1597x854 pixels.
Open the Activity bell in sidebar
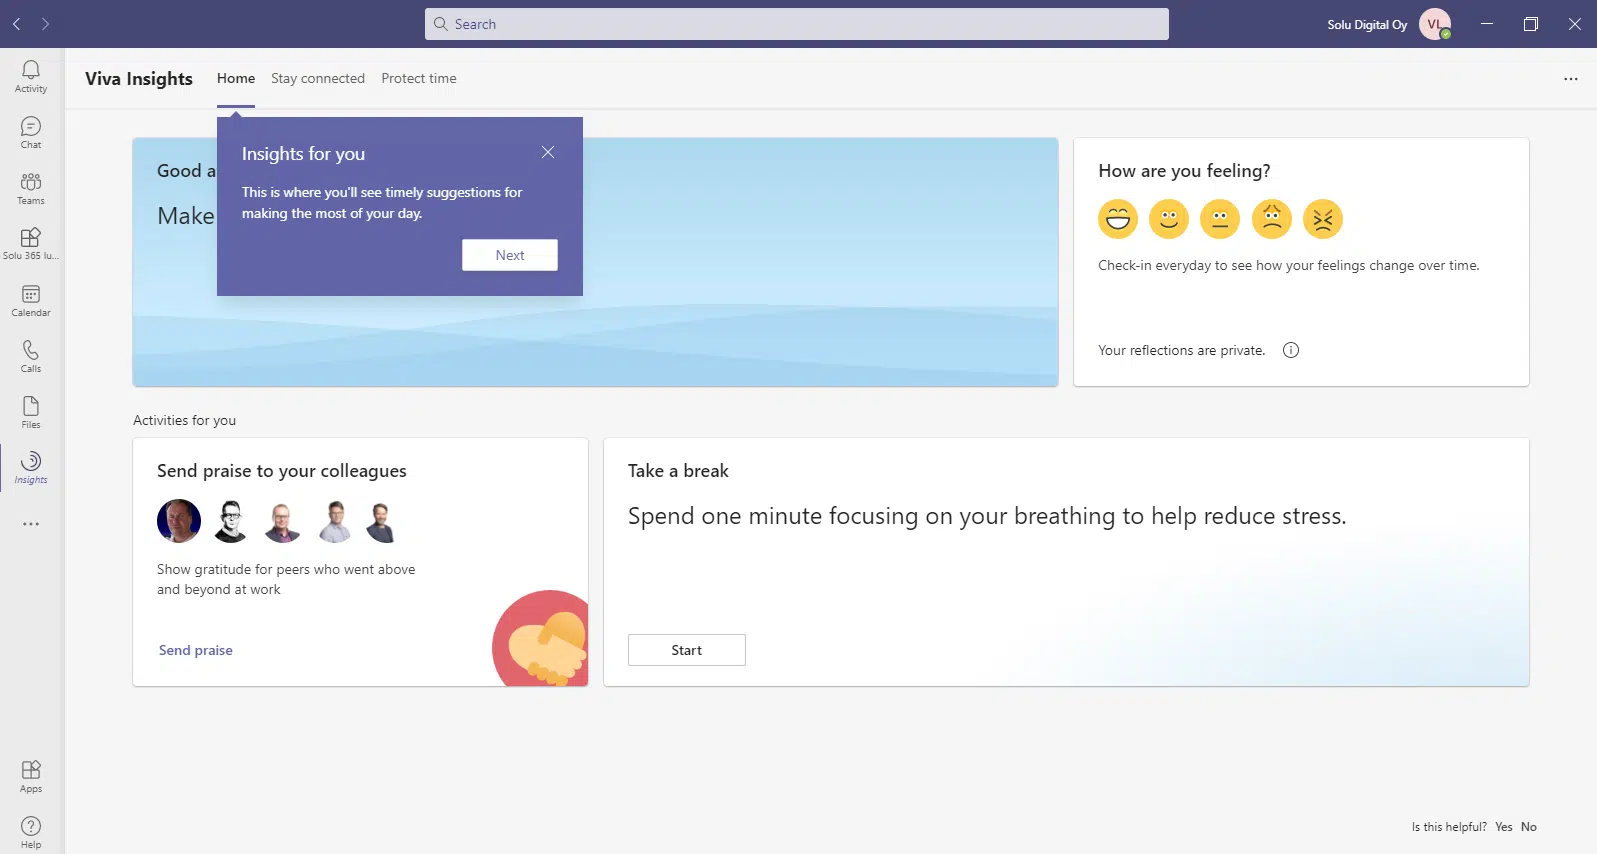tap(31, 75)
